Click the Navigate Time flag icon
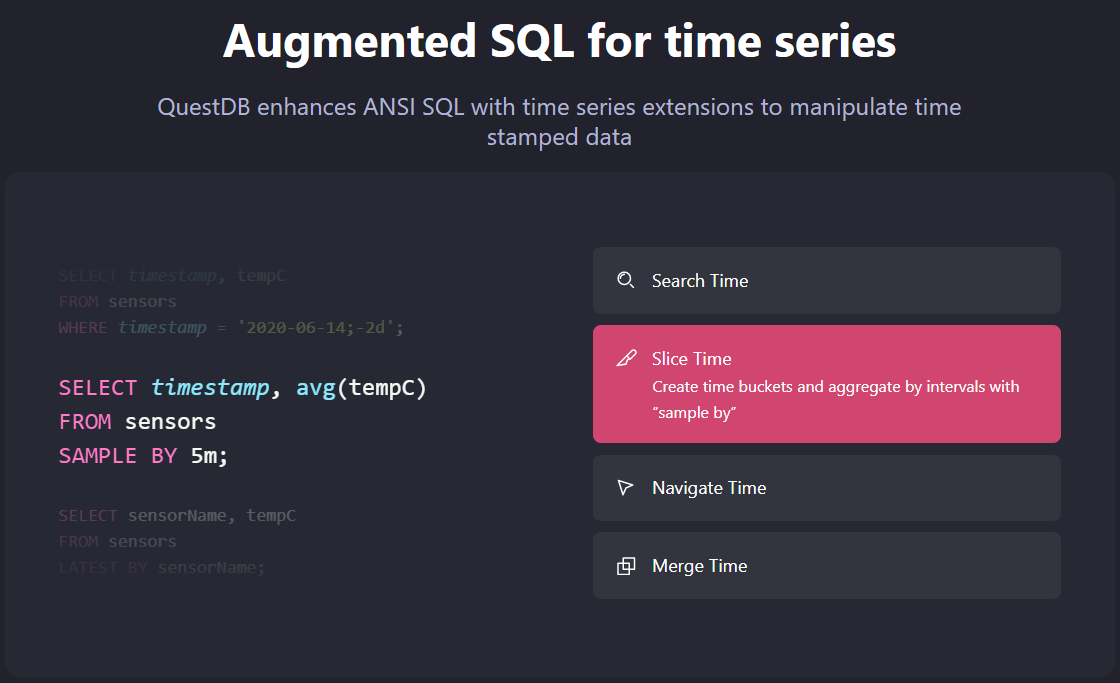 click(x=626, y=488)
